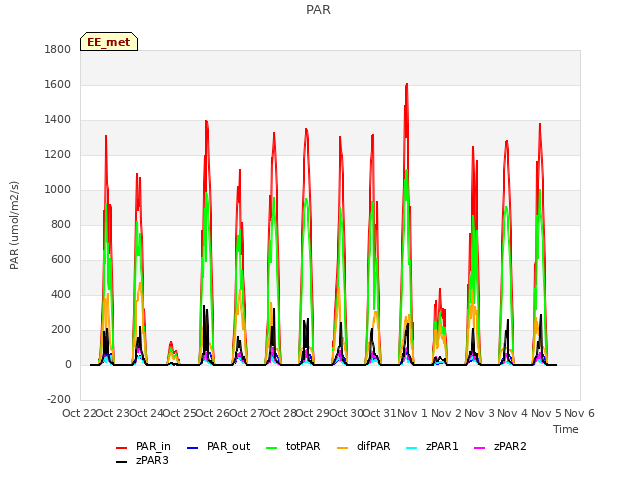Screen dimensions: 640x480
Task: Click the Nov 6 x-axis date label
Action: [579, 413]
